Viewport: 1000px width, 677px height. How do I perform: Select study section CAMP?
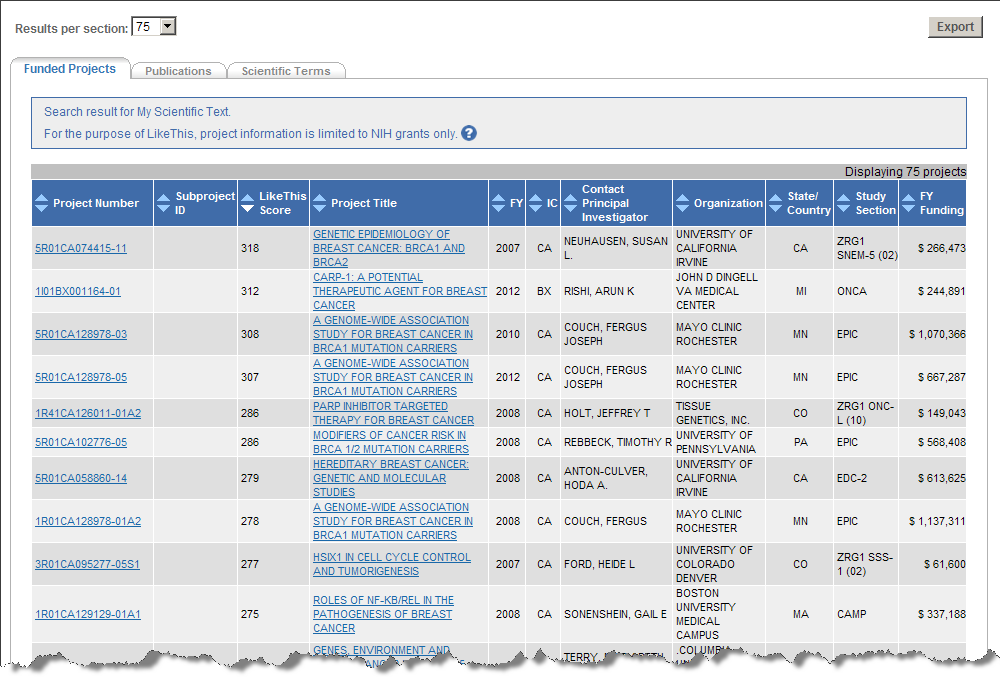click(851, 614)
